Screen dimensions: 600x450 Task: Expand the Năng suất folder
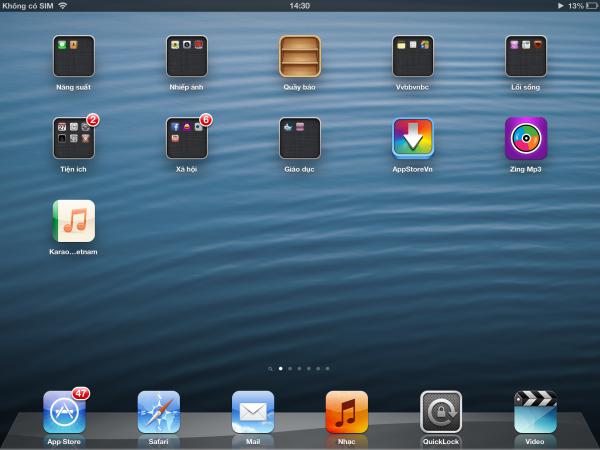(x=74, y=57)
